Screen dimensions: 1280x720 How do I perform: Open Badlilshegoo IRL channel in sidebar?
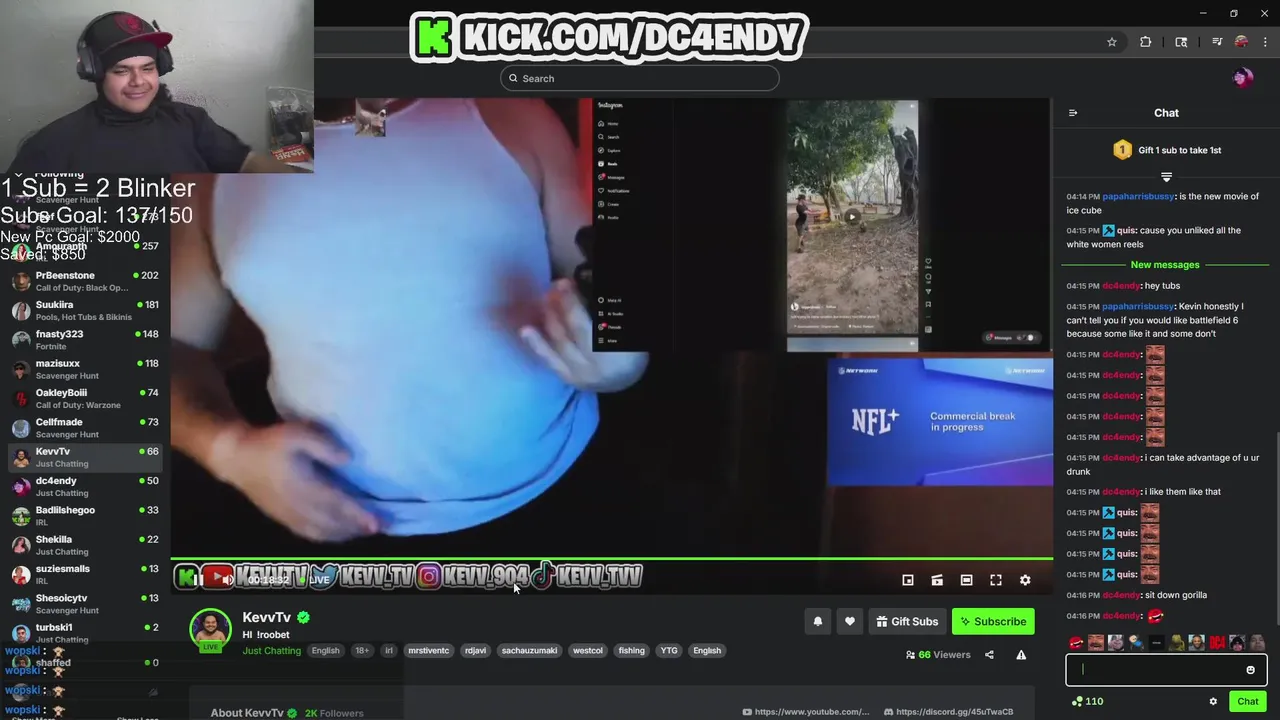(x=85, y=516)
